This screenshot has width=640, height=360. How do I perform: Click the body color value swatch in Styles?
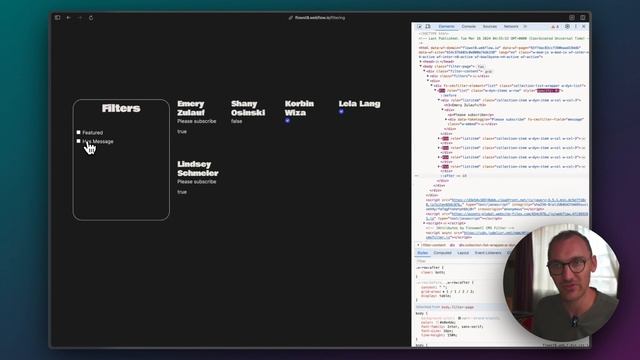click(437, 322)
